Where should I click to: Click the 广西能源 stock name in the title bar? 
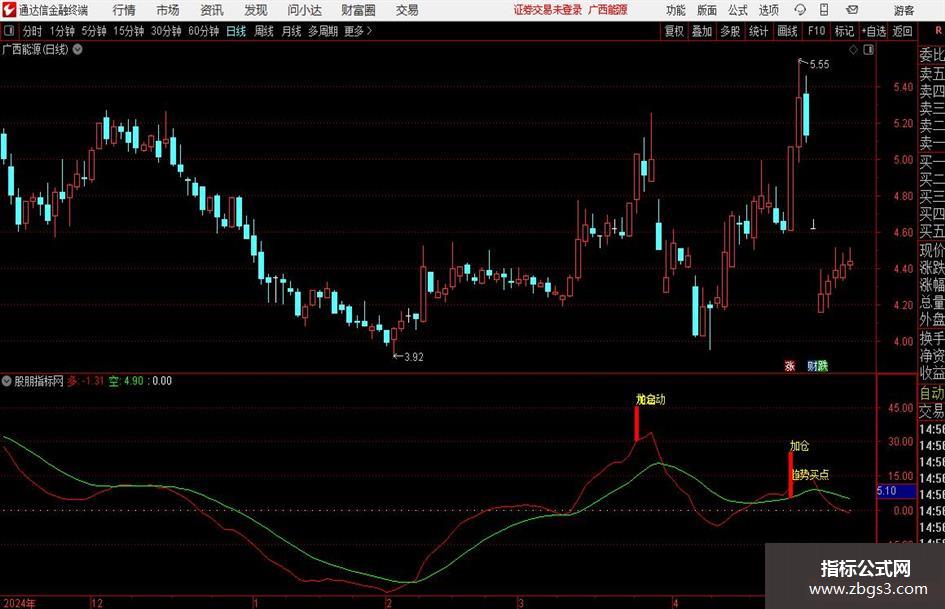click(x=608, y=10)
